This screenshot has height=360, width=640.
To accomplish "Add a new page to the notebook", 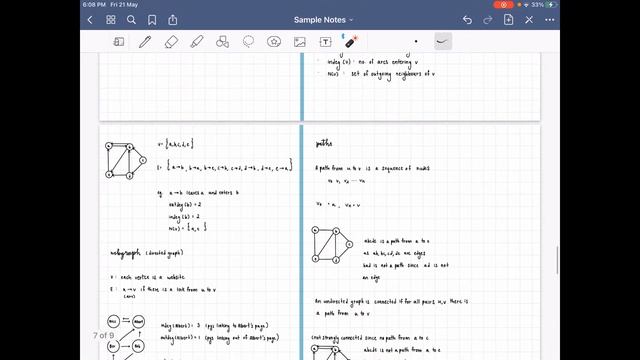I will click(508, 20).
